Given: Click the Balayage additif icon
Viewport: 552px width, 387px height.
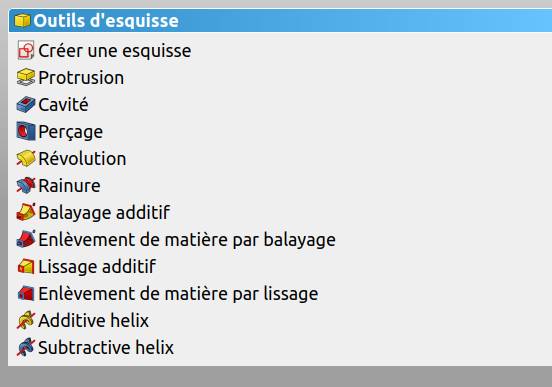Looking at the screenshot, I should click(26, 212).
